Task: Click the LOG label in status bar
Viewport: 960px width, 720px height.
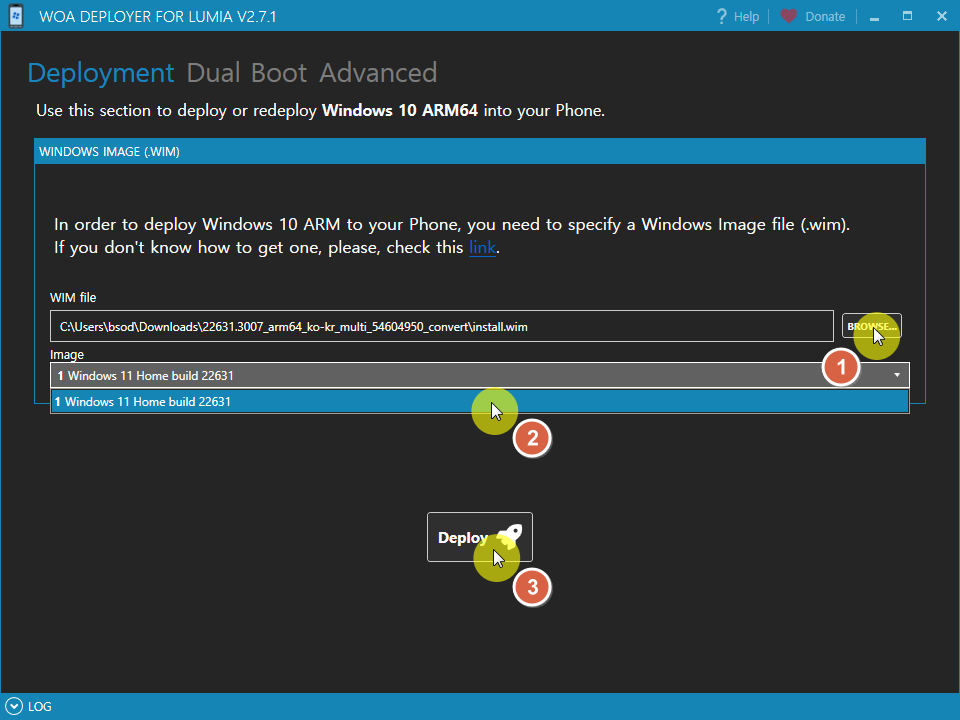Action: (x=40, y=707)
